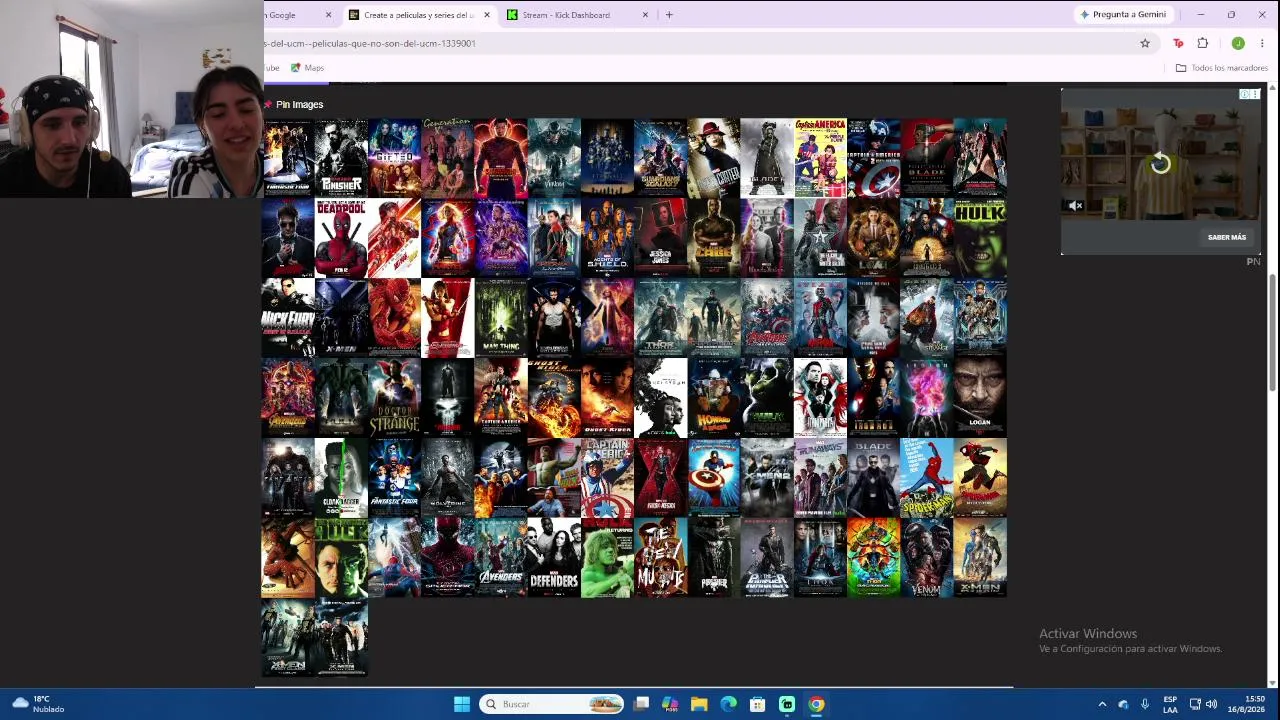1280x720 pixels.
Task: Open Task View from the taskbar
Action: (x=642, y=704)
